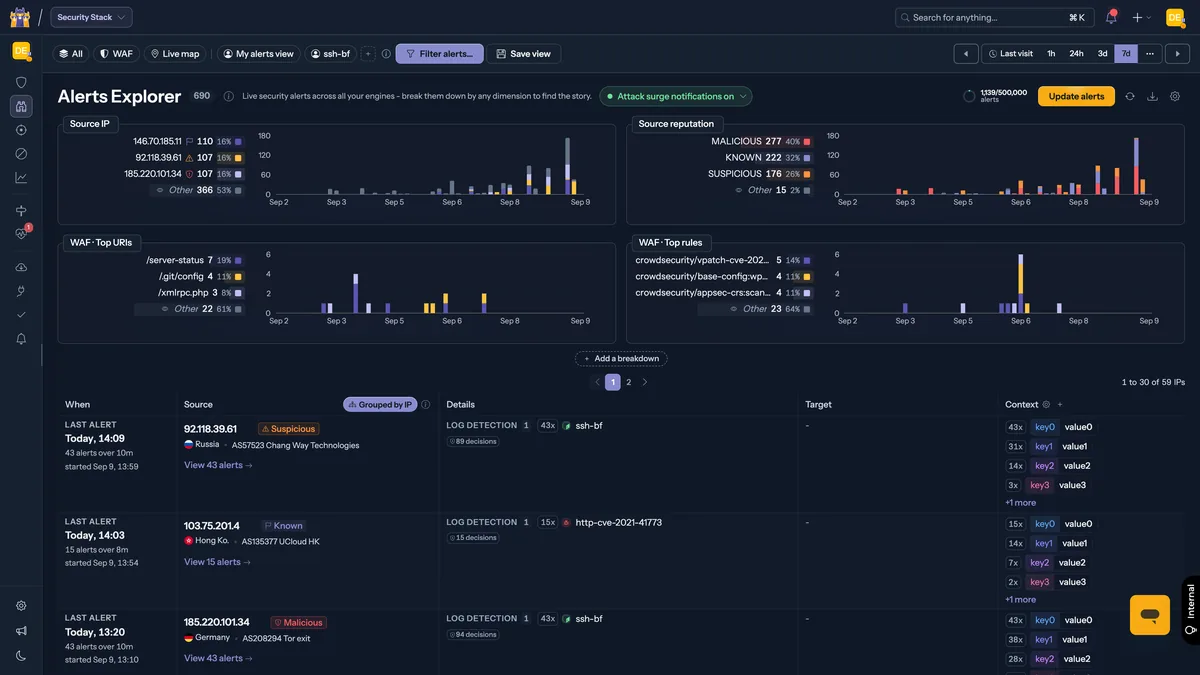Select the 24h time range

click(x=1076, y=54)
